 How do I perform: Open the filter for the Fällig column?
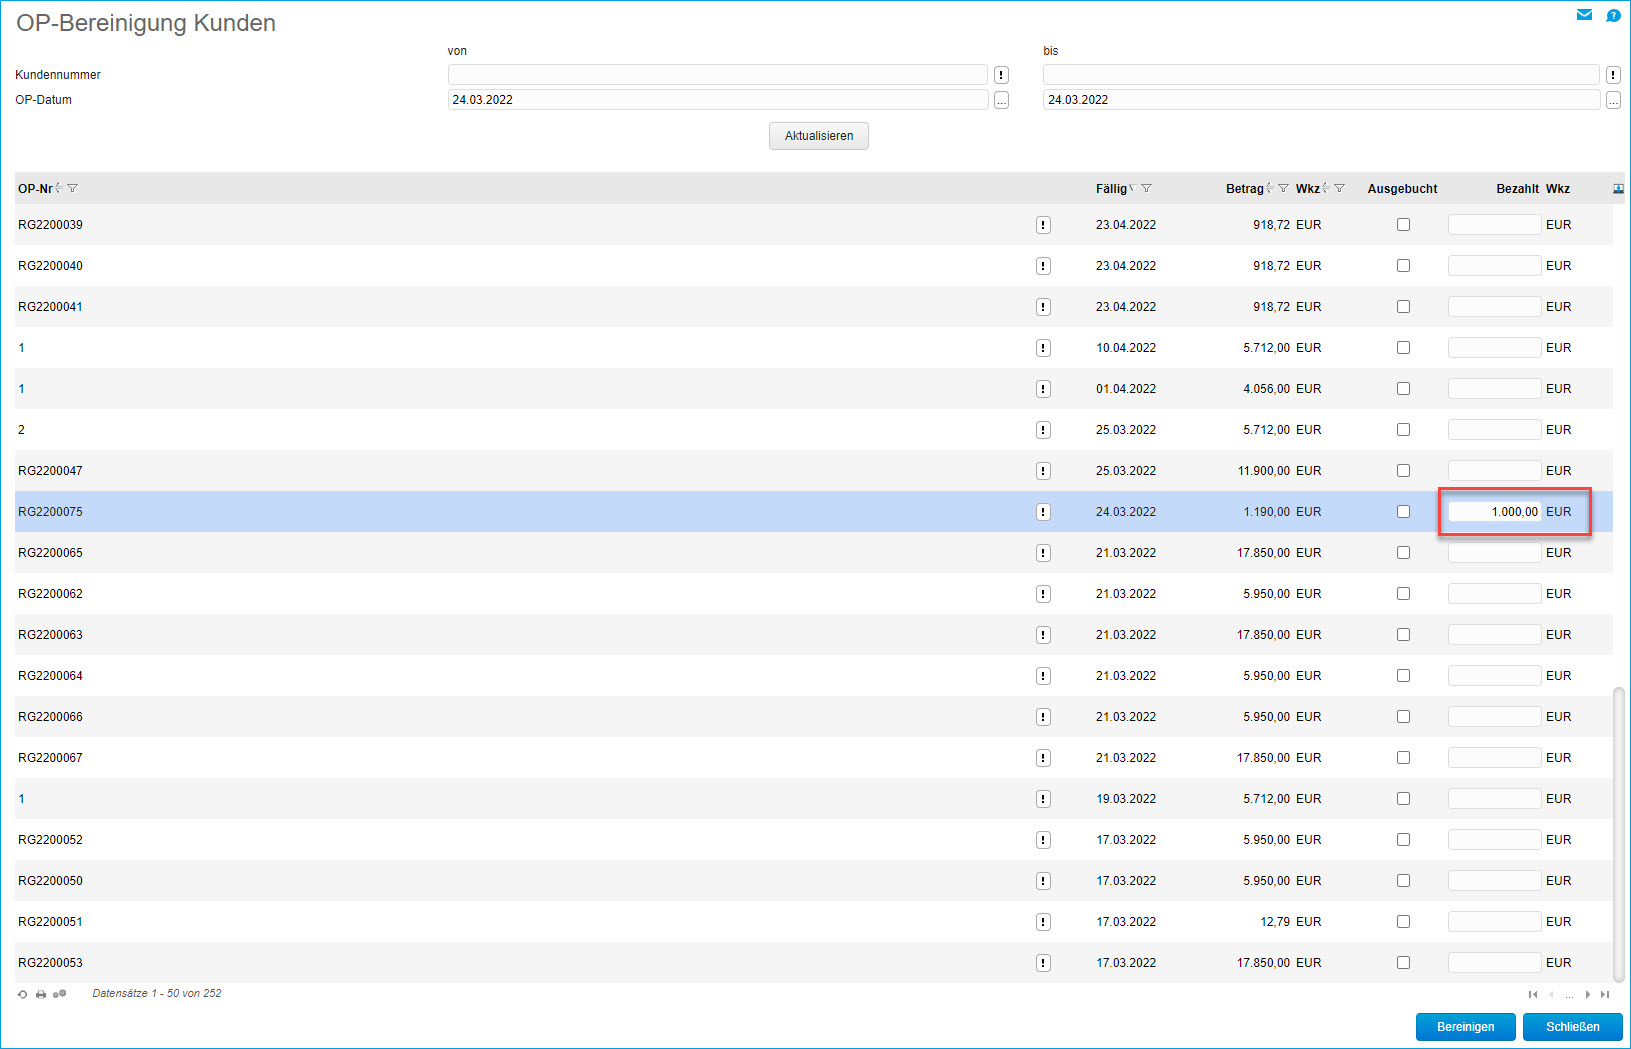1147,189
